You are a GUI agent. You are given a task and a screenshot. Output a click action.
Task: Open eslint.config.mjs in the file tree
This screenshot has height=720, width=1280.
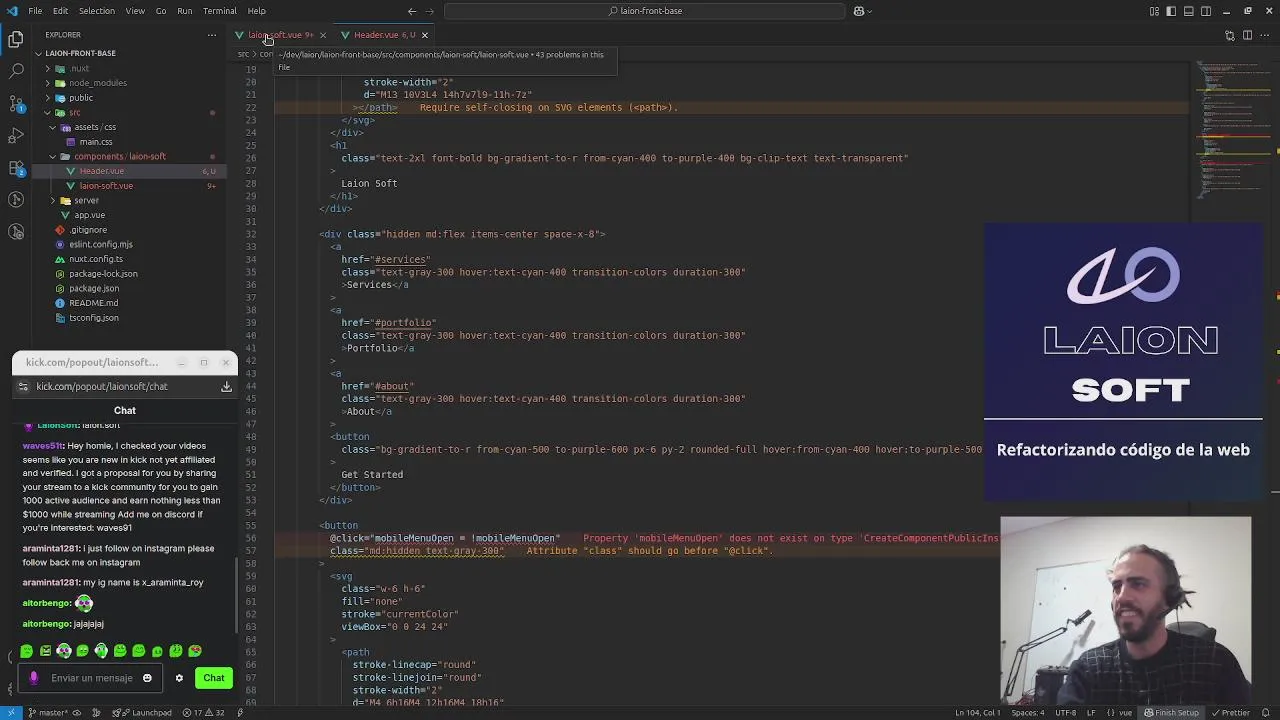tap(100, 244)
